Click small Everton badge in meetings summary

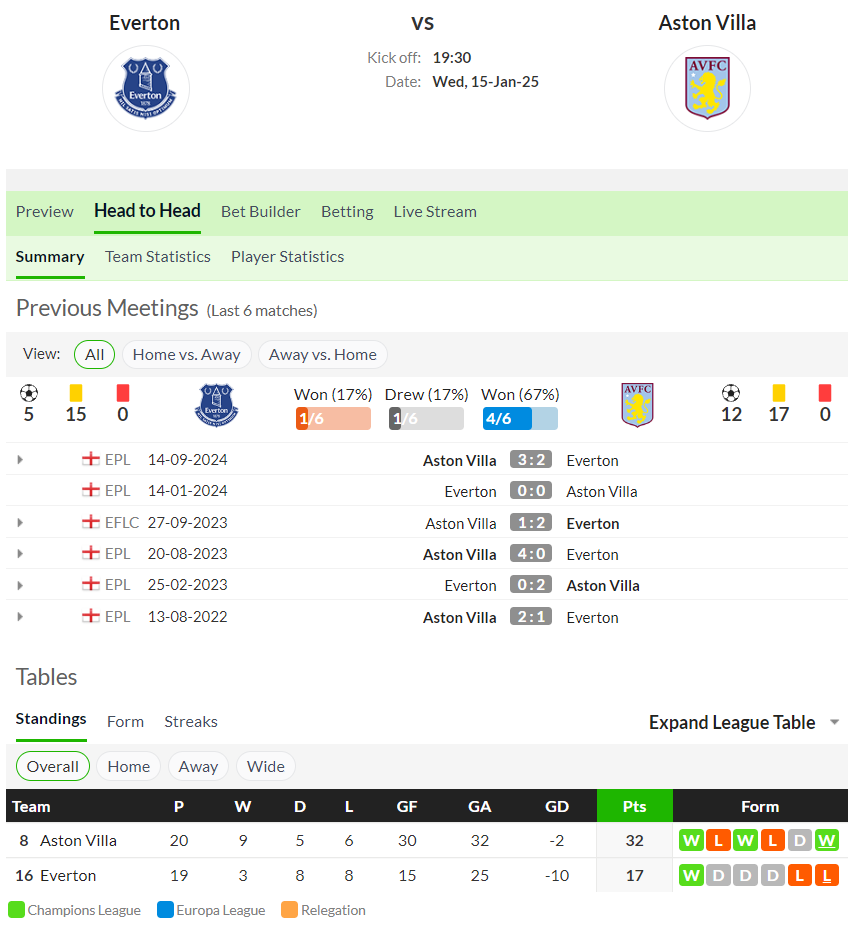(x=217, y=405)
